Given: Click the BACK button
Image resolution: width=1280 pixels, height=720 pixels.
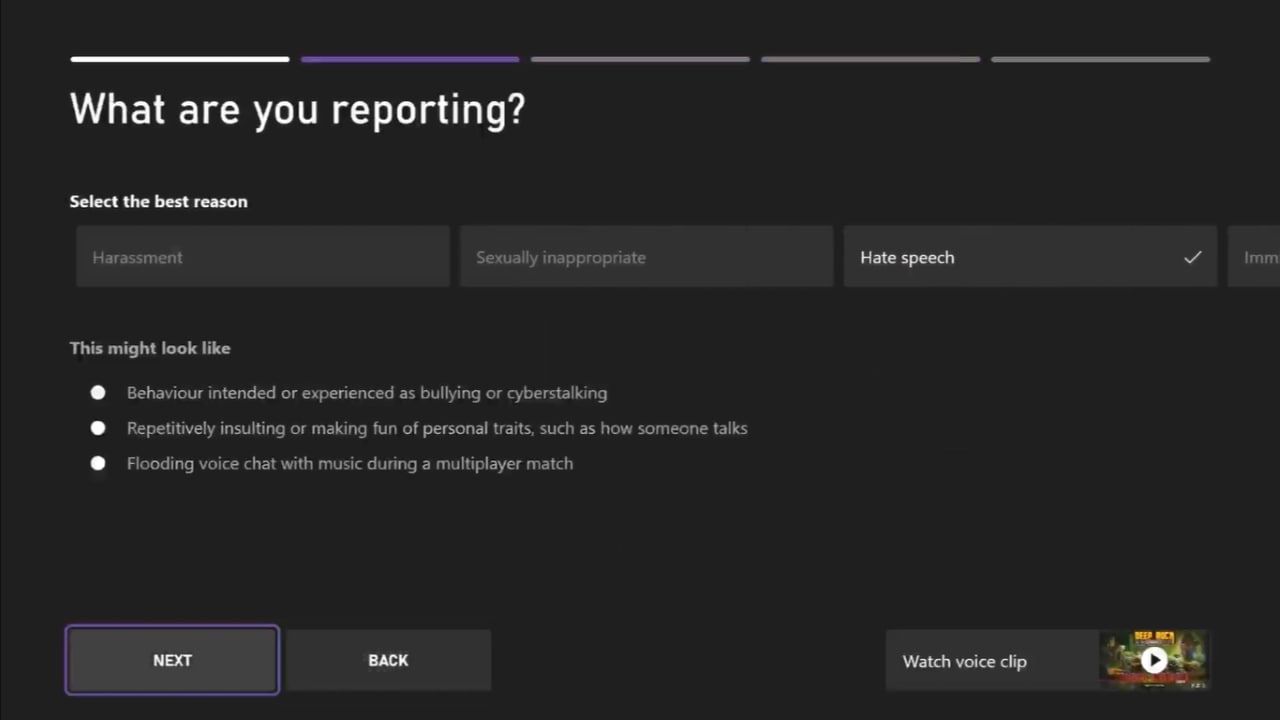Looking at the screenshot, I should point(388,660).
